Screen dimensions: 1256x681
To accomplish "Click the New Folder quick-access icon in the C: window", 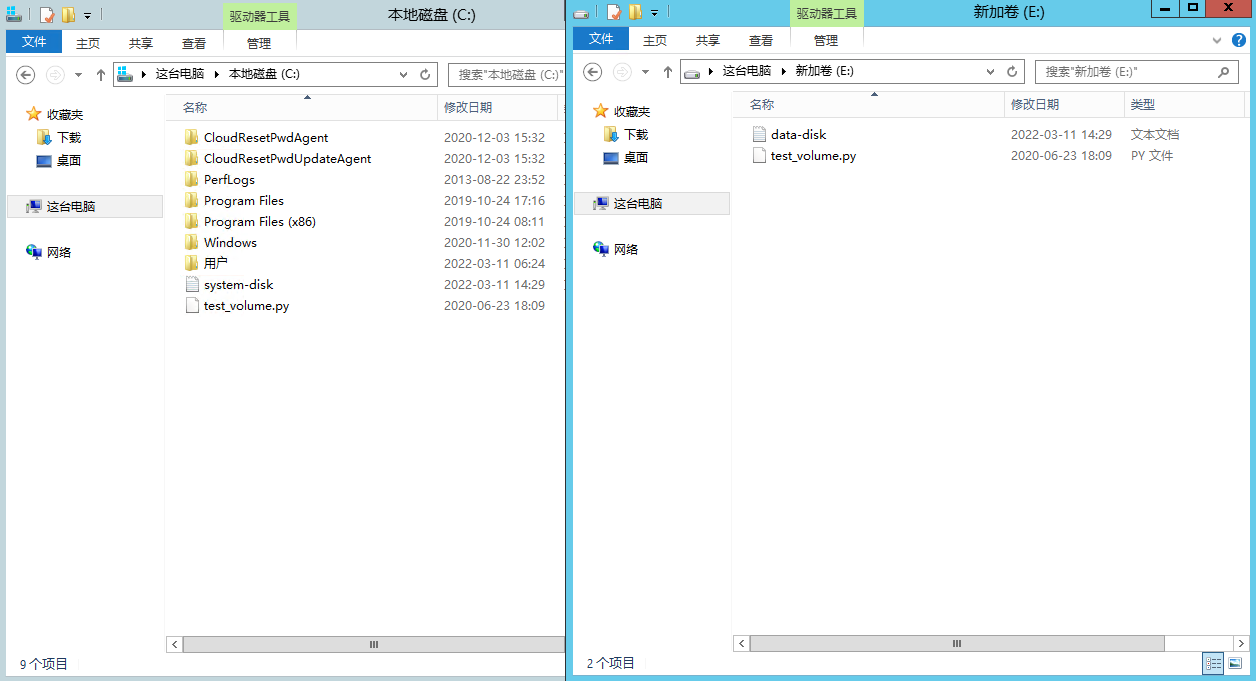I will coord(68,15).
